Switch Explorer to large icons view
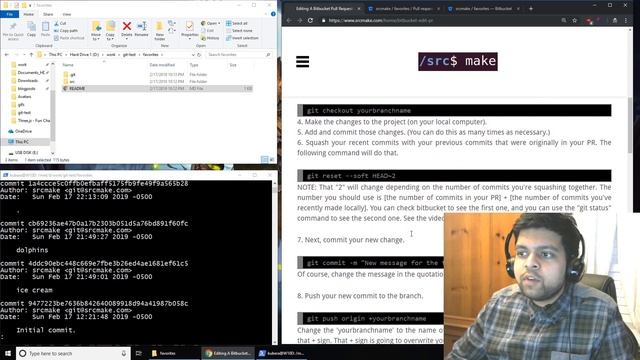 272,160
